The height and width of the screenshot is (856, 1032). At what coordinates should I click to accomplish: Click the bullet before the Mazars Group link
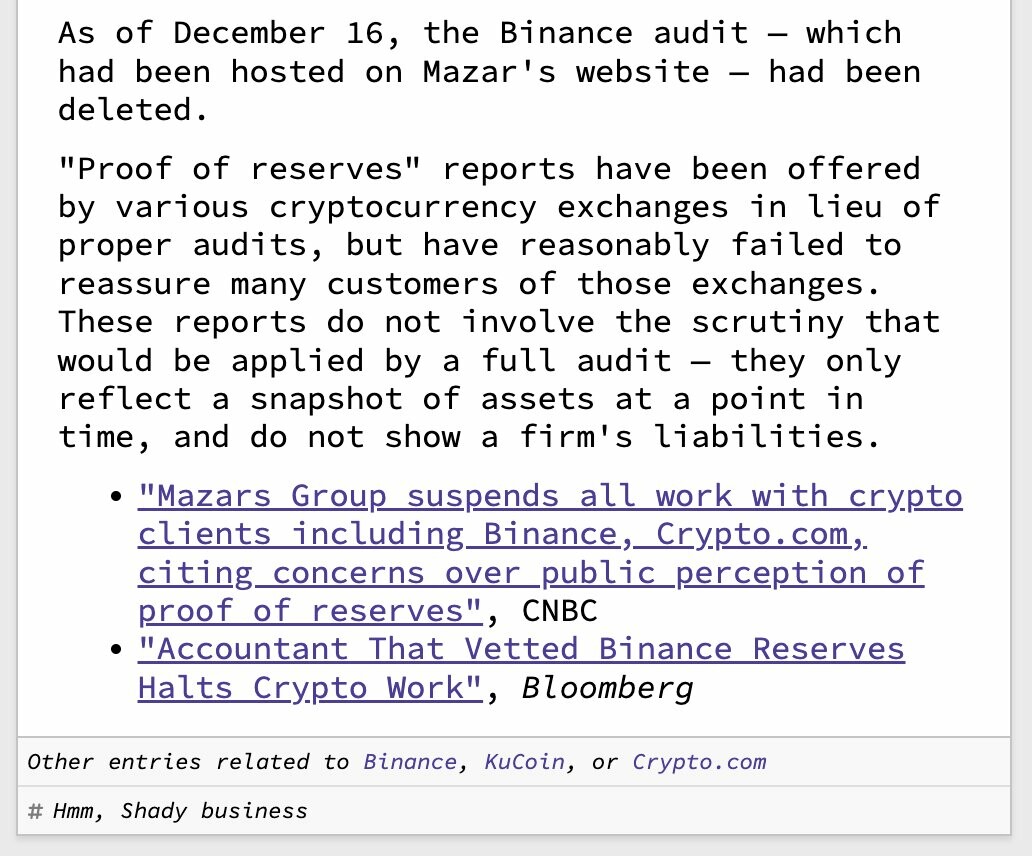pos(118,497)
